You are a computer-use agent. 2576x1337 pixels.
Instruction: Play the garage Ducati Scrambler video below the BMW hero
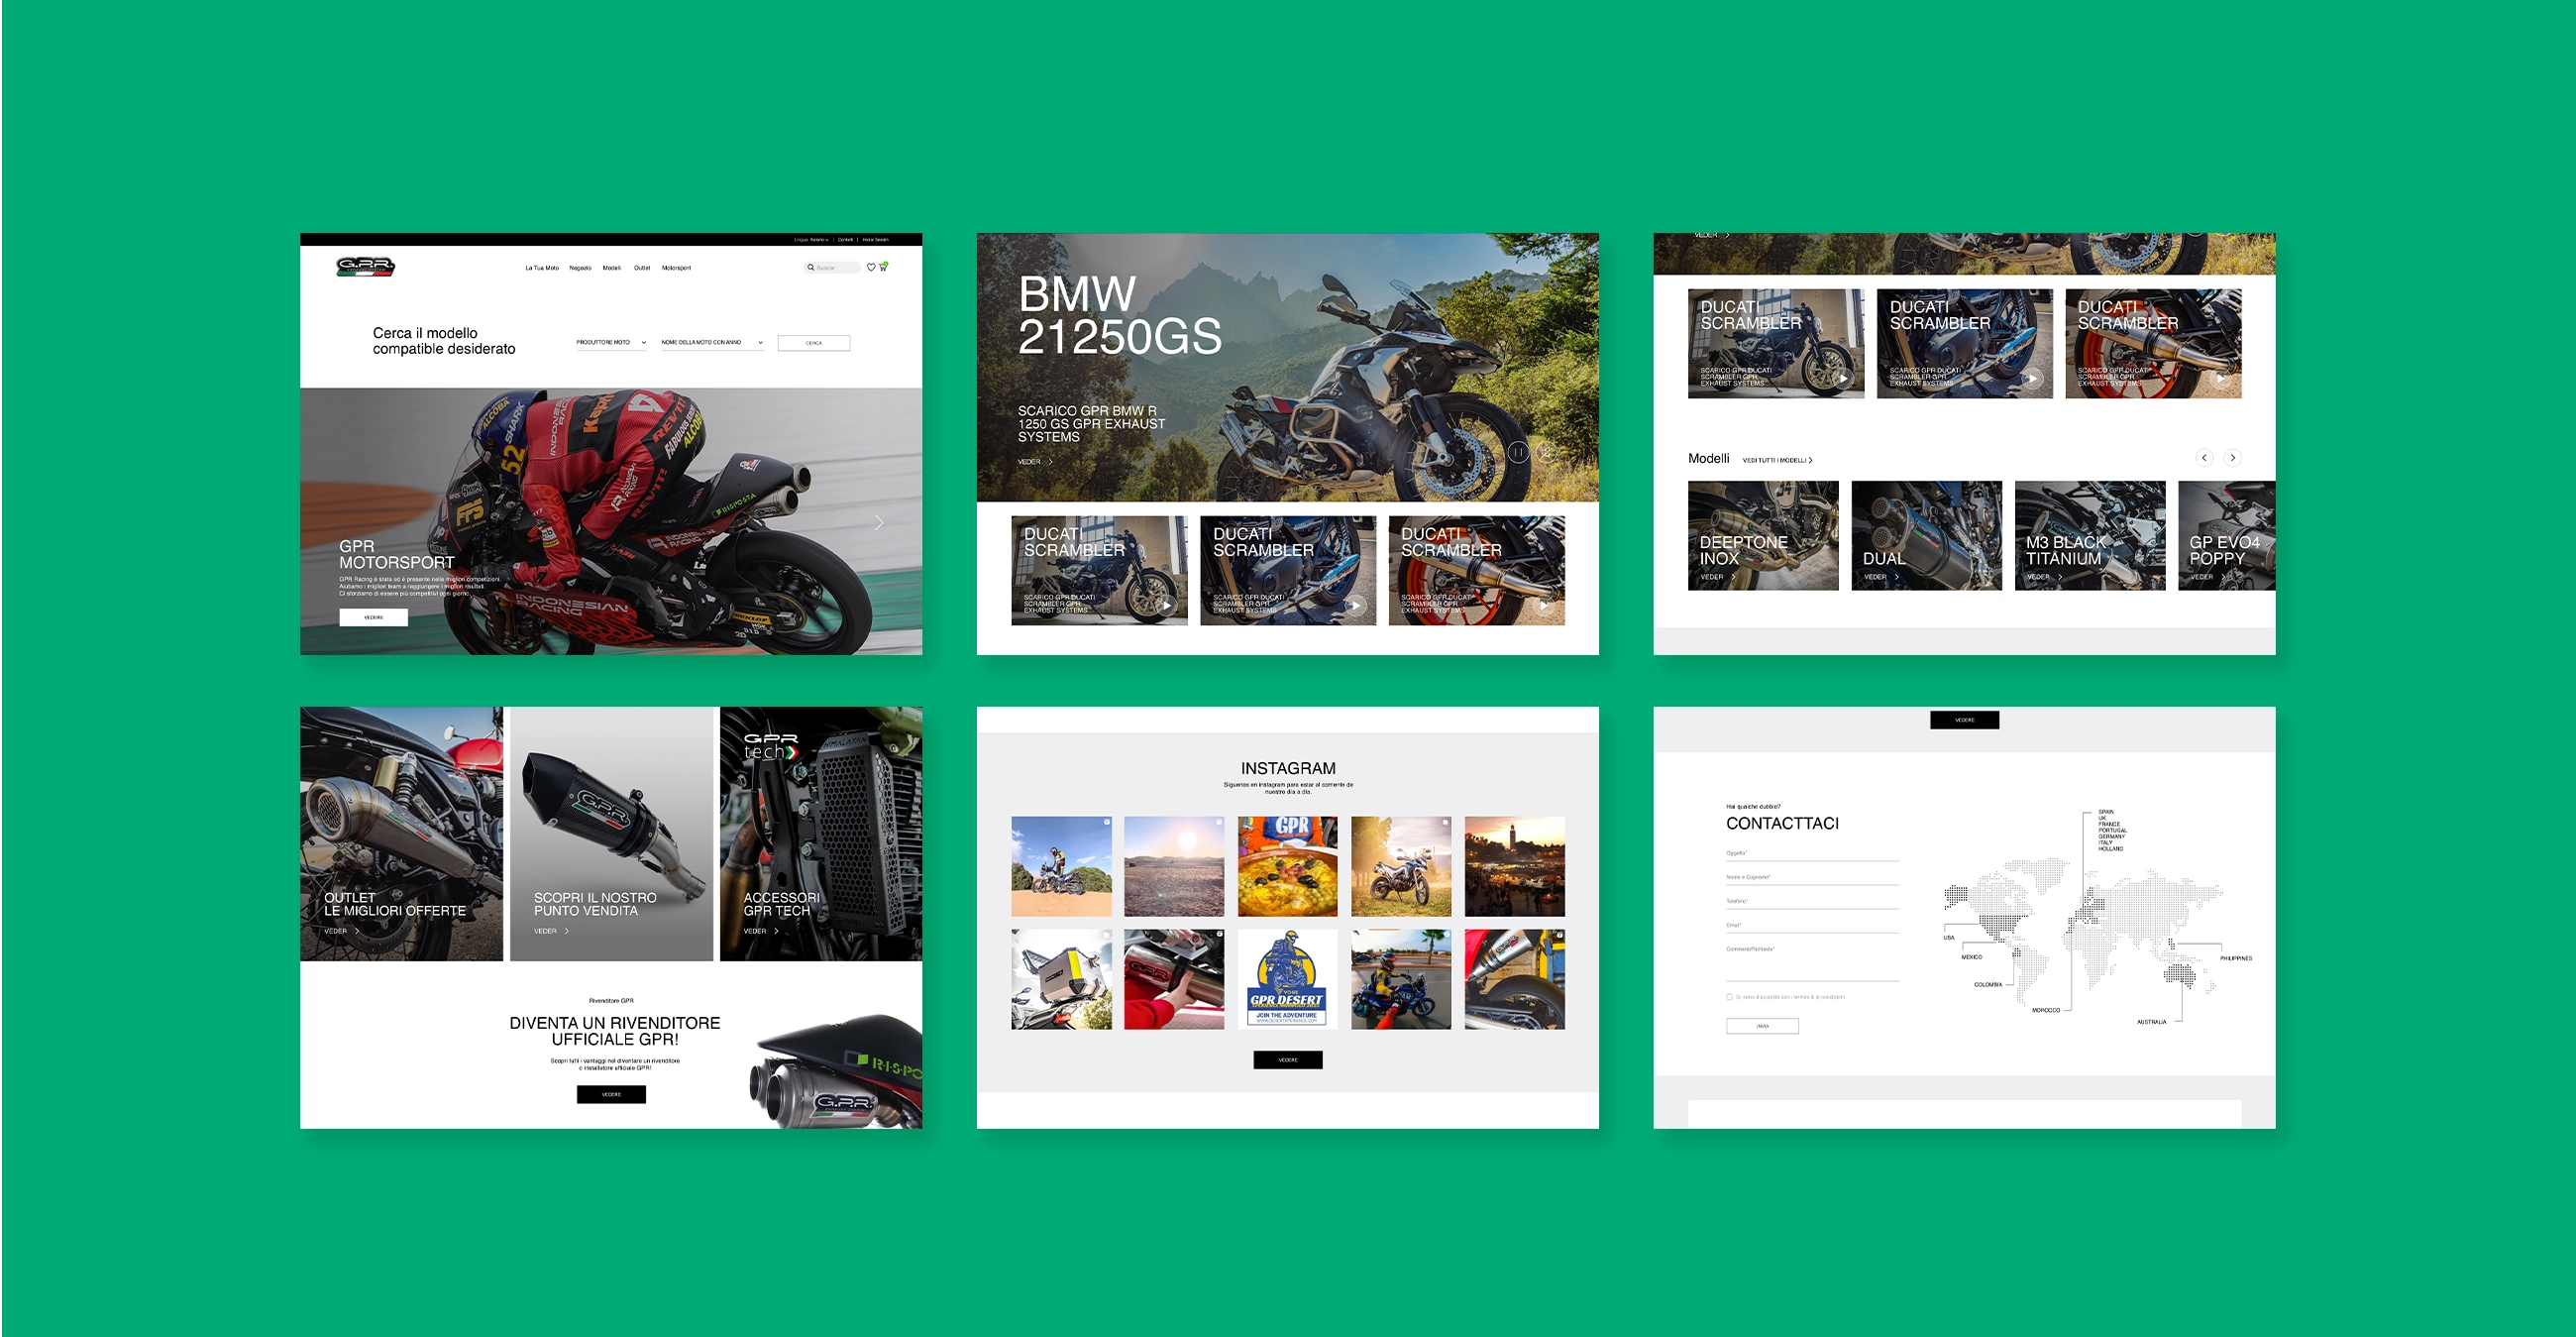1166,605
